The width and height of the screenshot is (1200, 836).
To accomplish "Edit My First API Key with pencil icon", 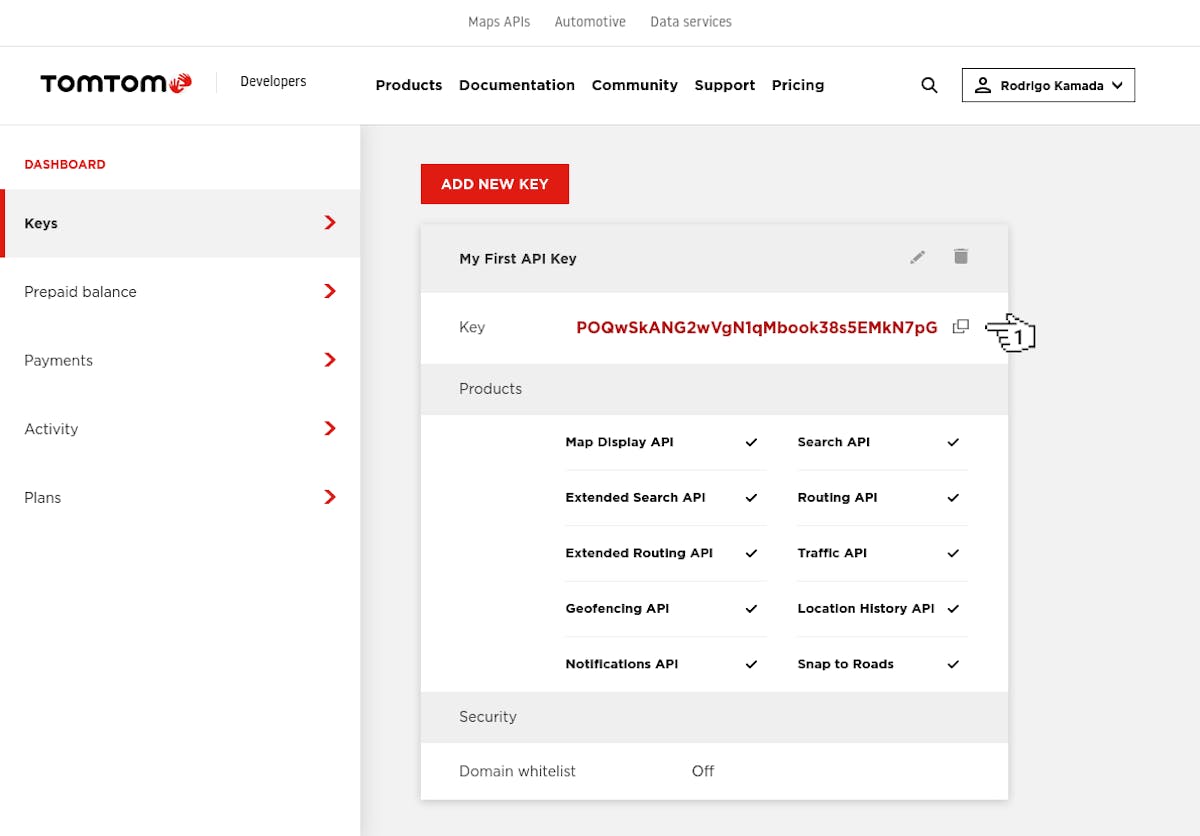I will click(917, 258).
